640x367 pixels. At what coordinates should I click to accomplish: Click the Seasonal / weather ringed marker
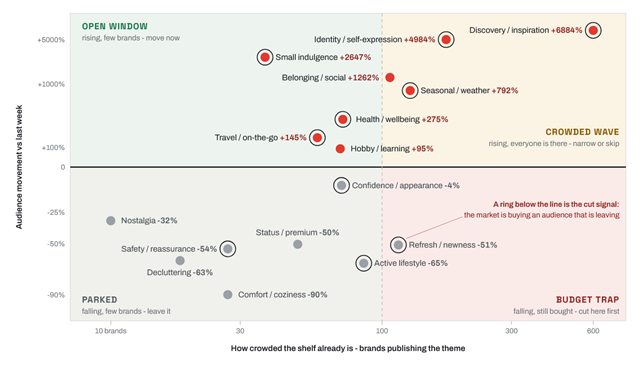(410, 91)
